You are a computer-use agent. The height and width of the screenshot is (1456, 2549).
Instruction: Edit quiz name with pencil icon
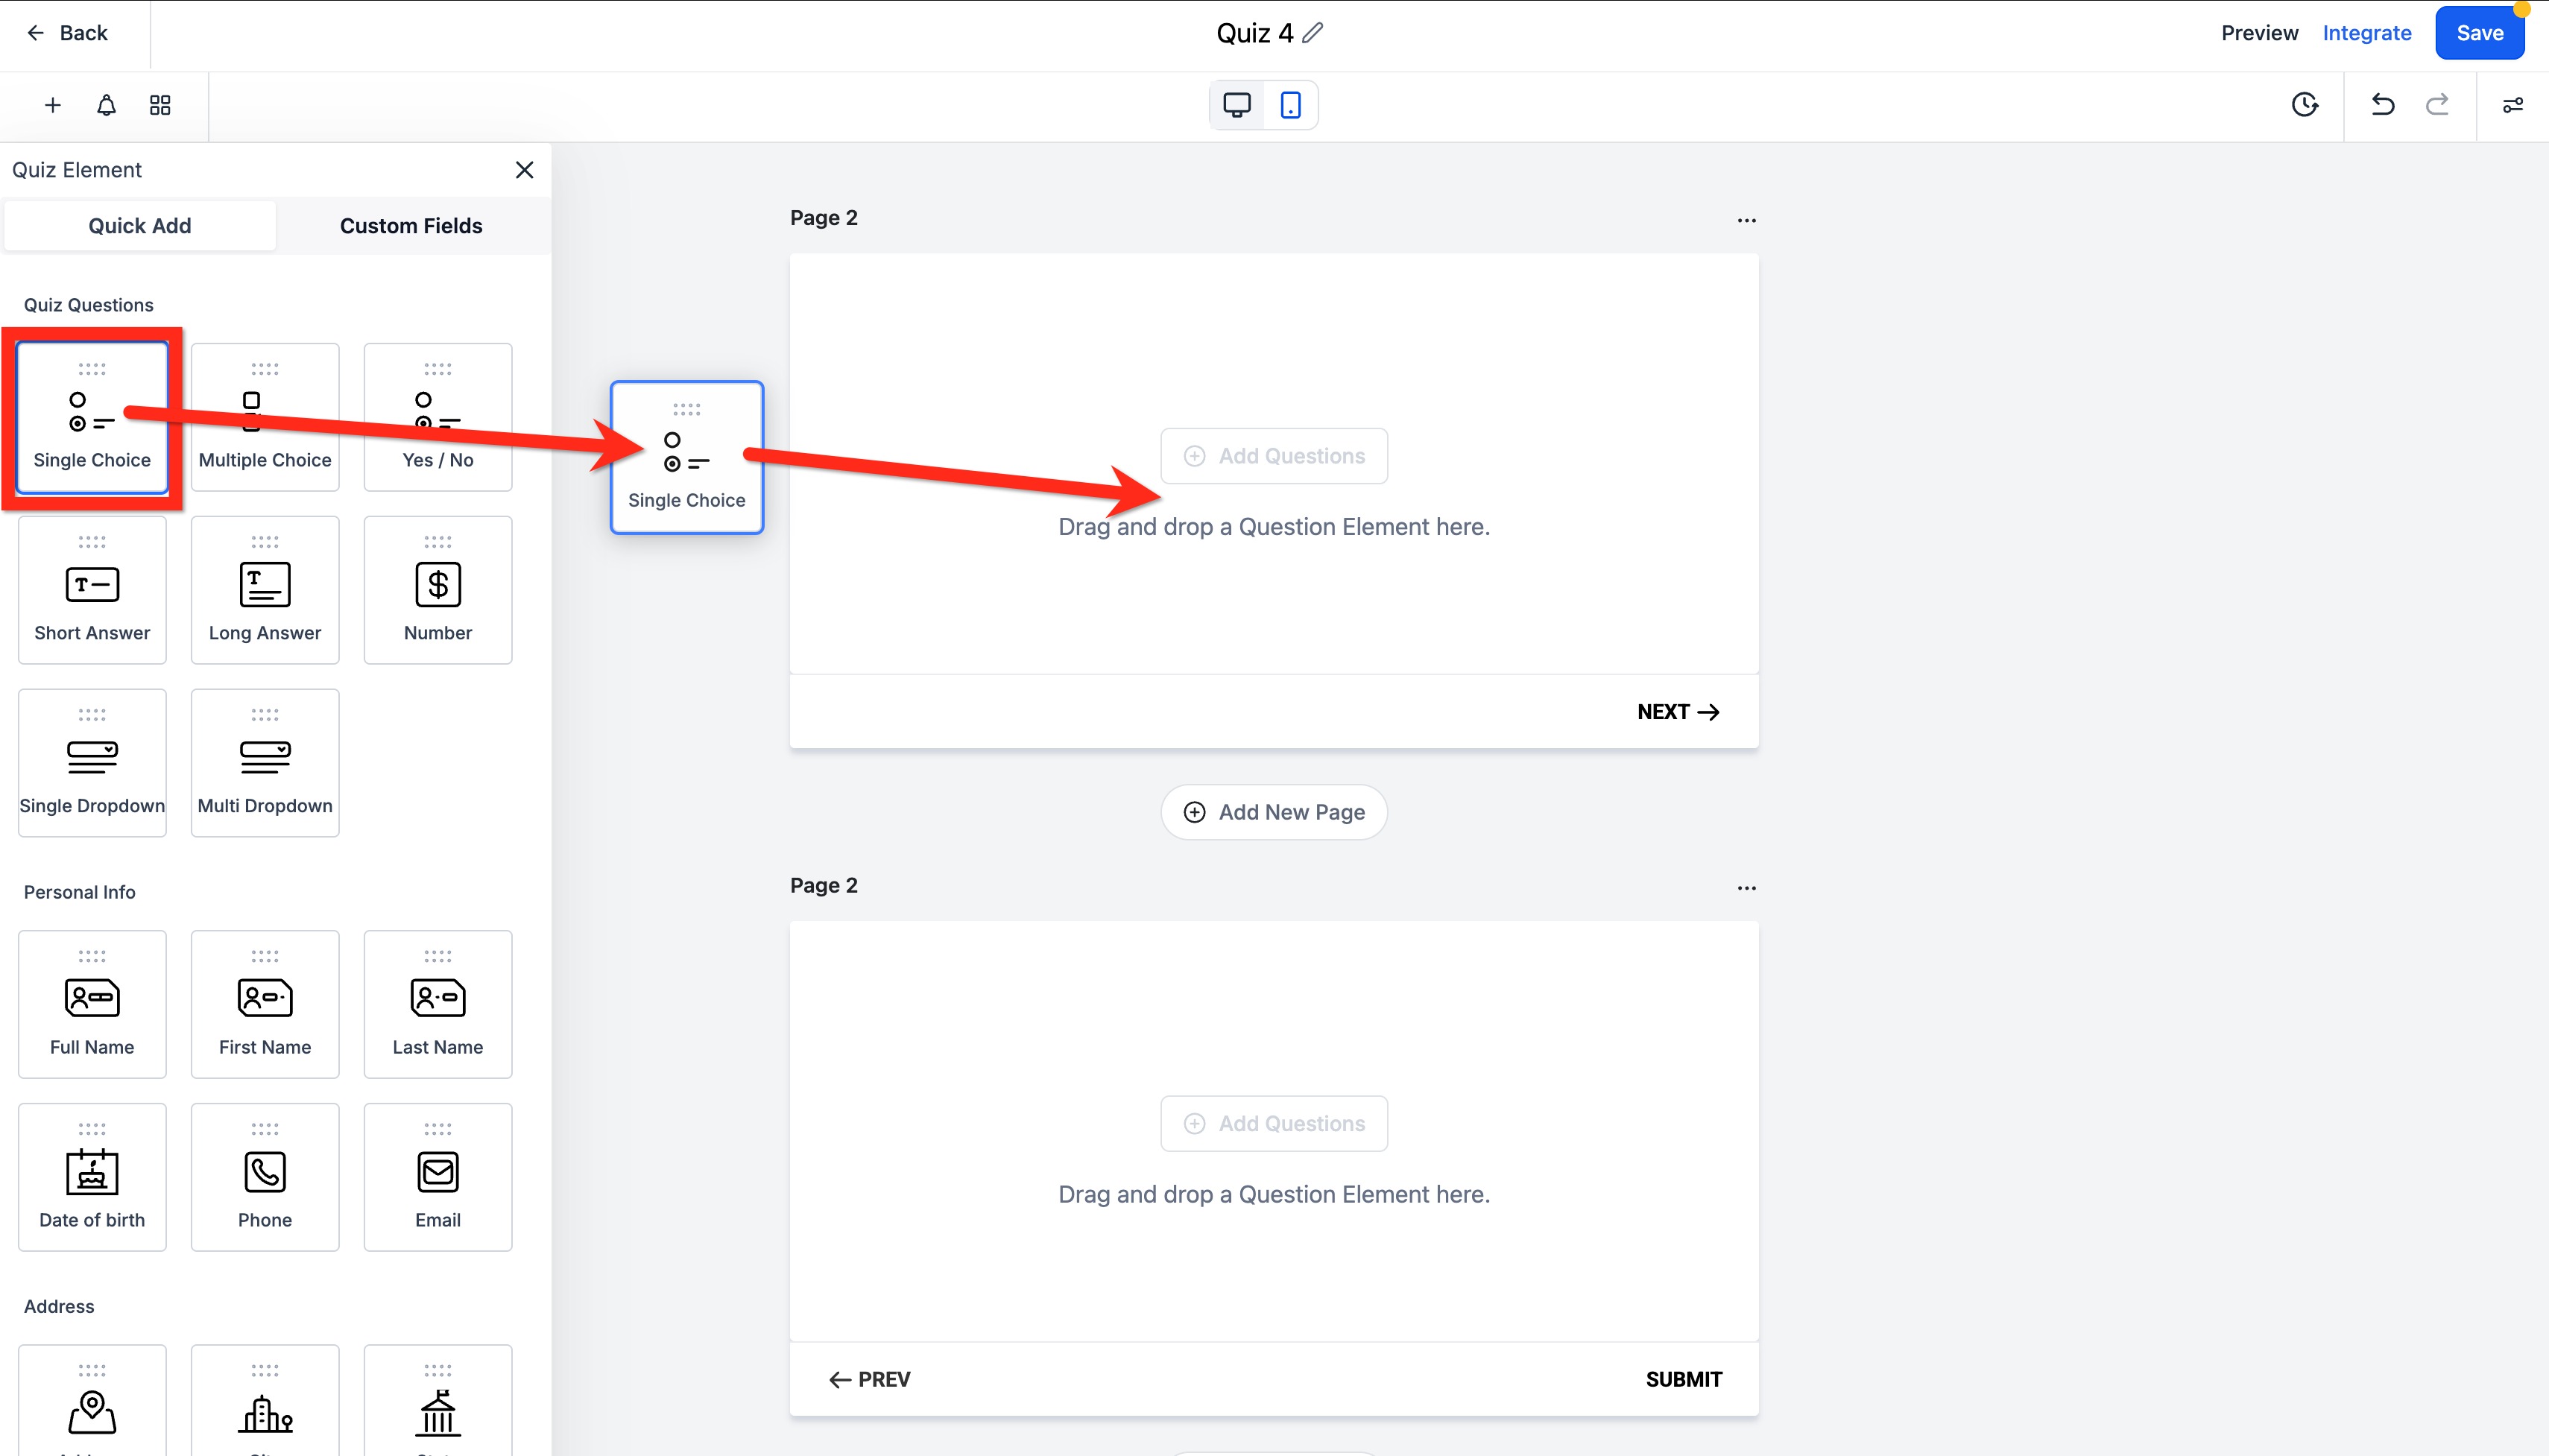pos(1313,33)
